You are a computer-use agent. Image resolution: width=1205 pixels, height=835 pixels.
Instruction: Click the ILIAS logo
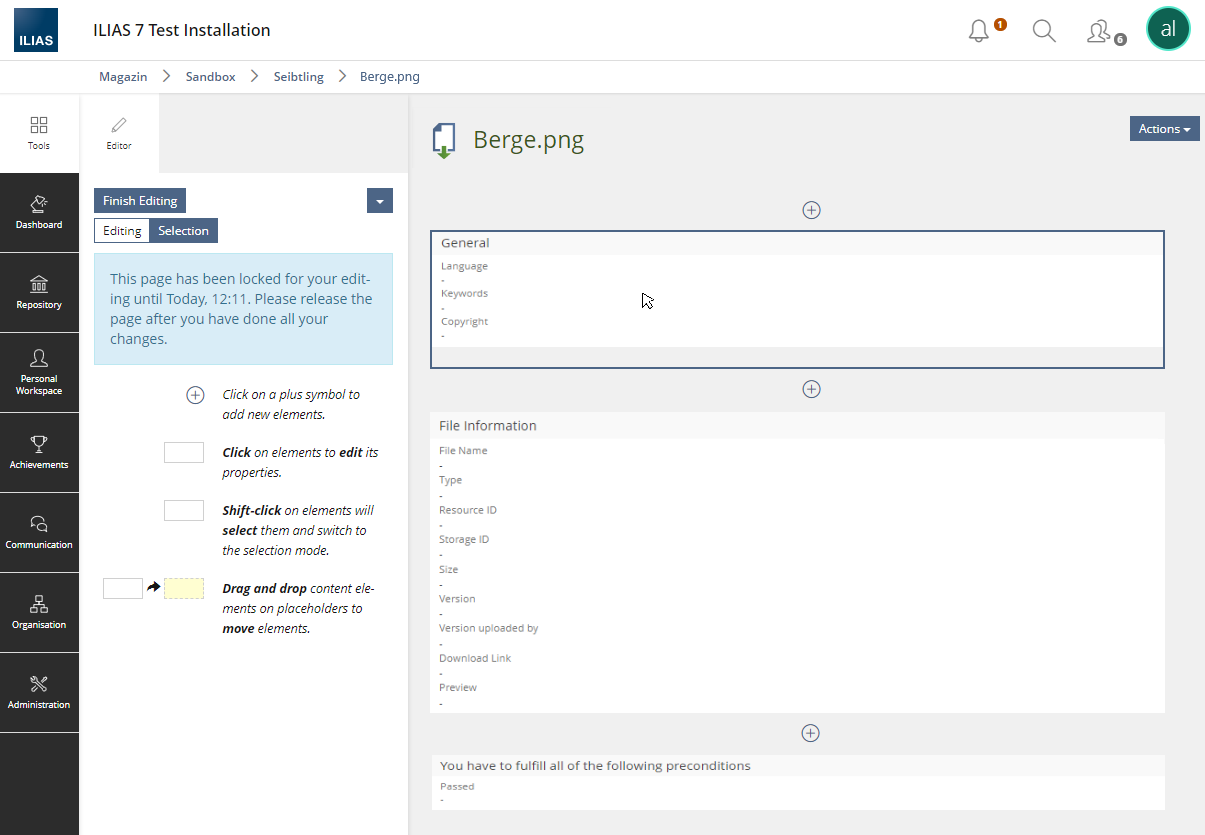pos(36,30)
